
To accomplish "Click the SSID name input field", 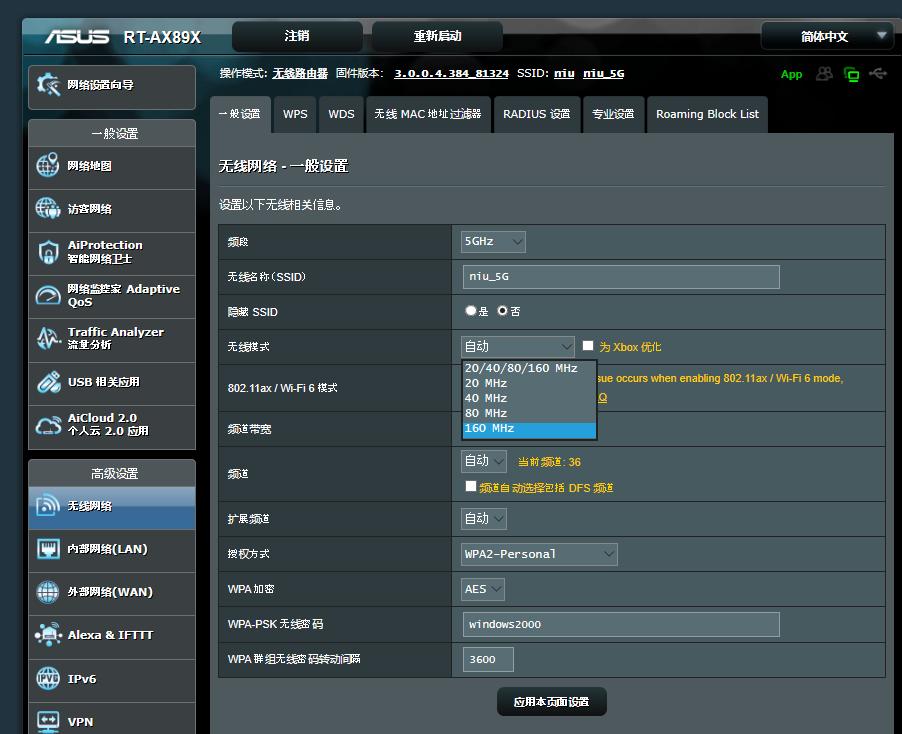I will pyautogui.click(x=620, y=277).
